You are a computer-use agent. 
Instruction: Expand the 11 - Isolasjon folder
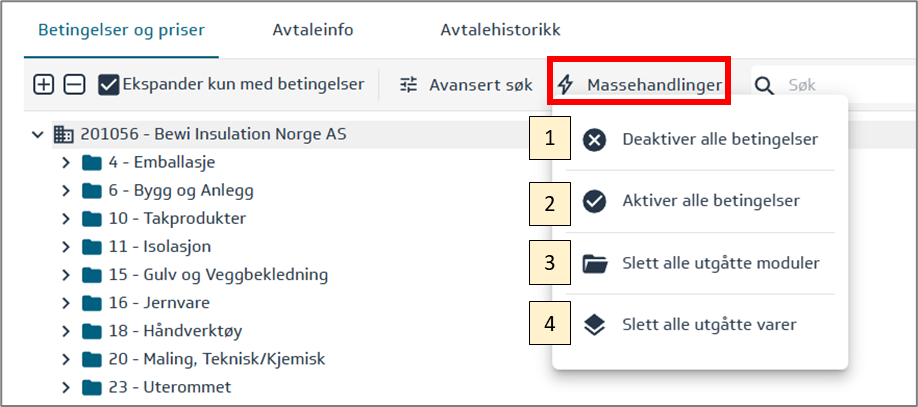[x=67, y=246]
